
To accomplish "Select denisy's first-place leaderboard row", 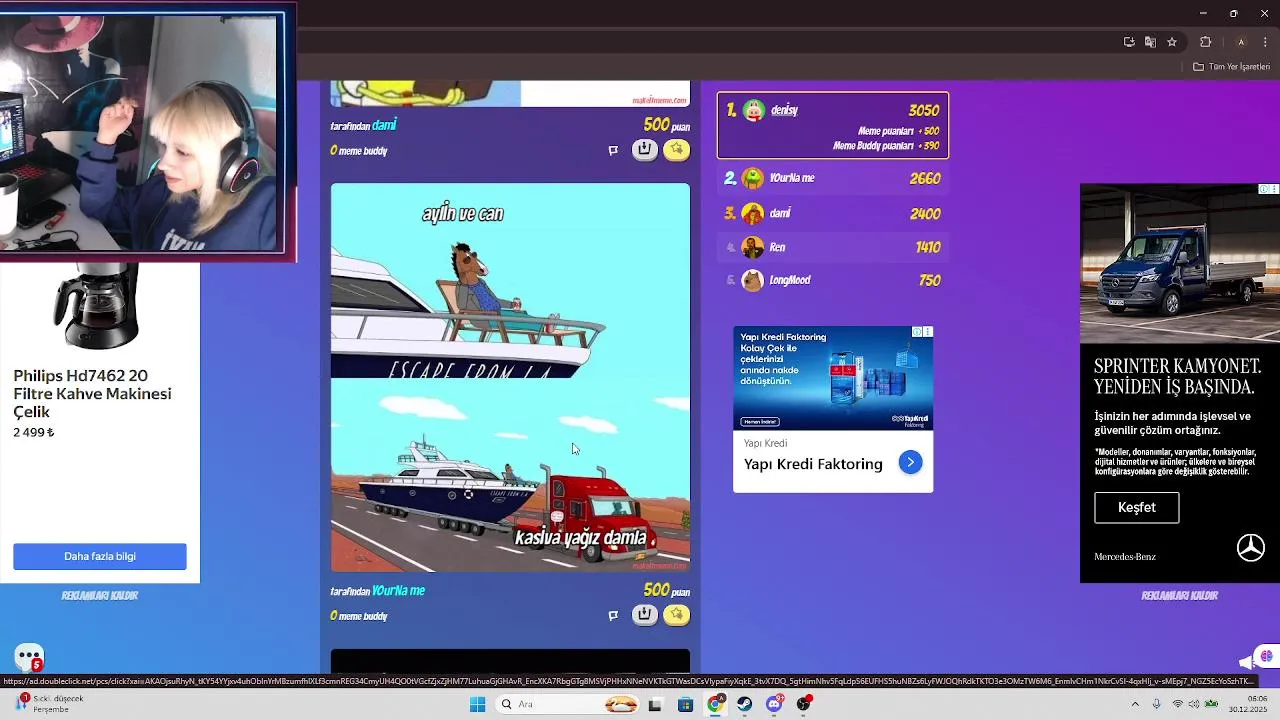I will pyautogui.click(x=833, y=125).
